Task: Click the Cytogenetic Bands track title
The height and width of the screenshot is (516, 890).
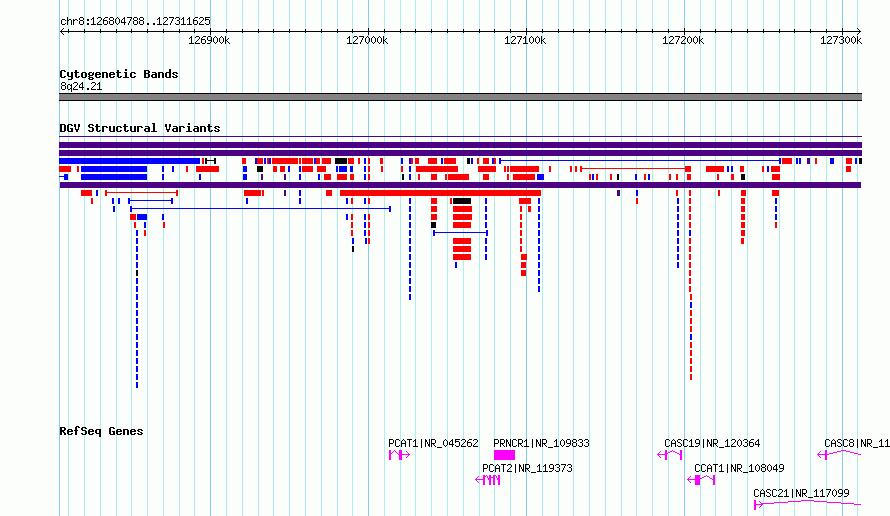Action: pyautogui.click(x=119, y=74)
